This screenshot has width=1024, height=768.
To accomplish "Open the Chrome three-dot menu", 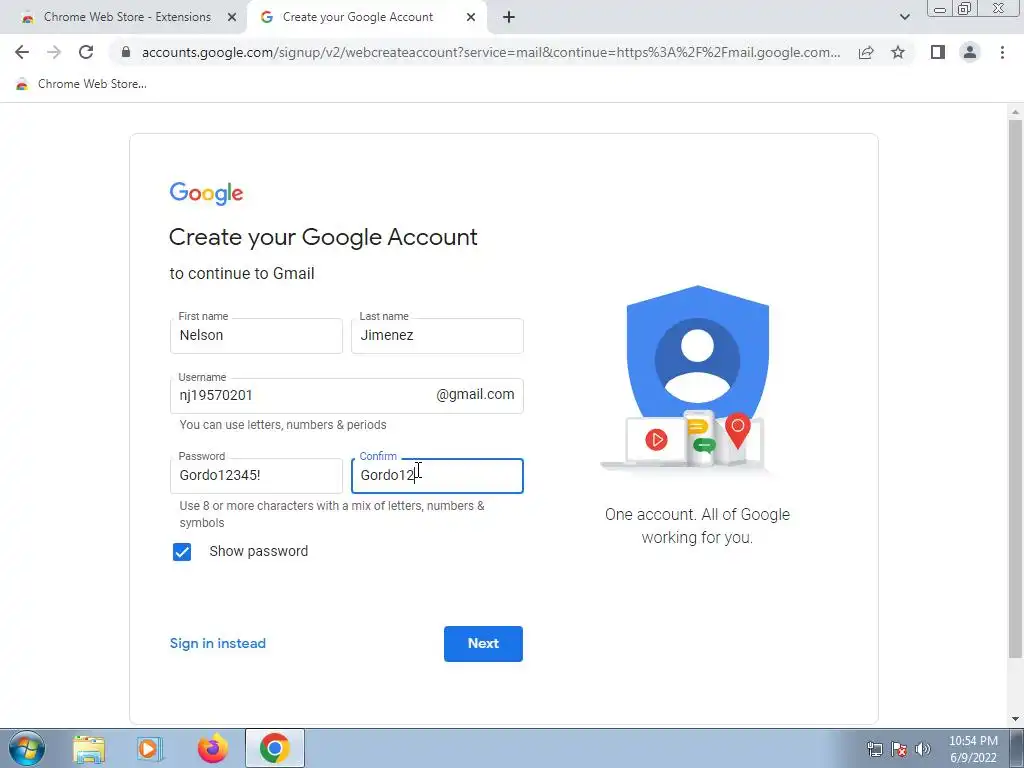I will click(x=1002, y=52).
